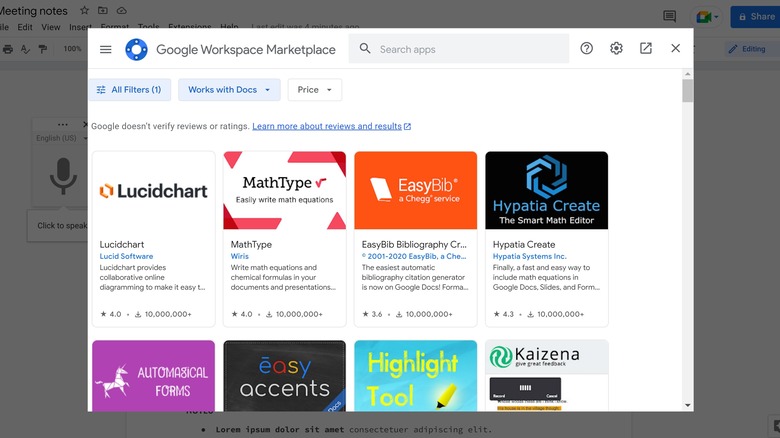The width and height of the screenshot is (780, 438).
Task: Toggle the voice typing microphone
Action: tap(63, 177)
